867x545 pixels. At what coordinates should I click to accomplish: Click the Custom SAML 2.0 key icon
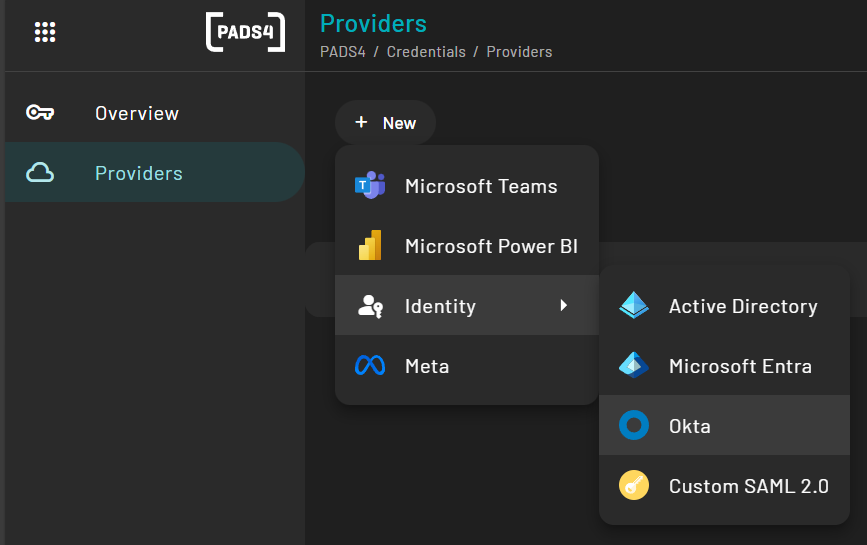point(634,485)
